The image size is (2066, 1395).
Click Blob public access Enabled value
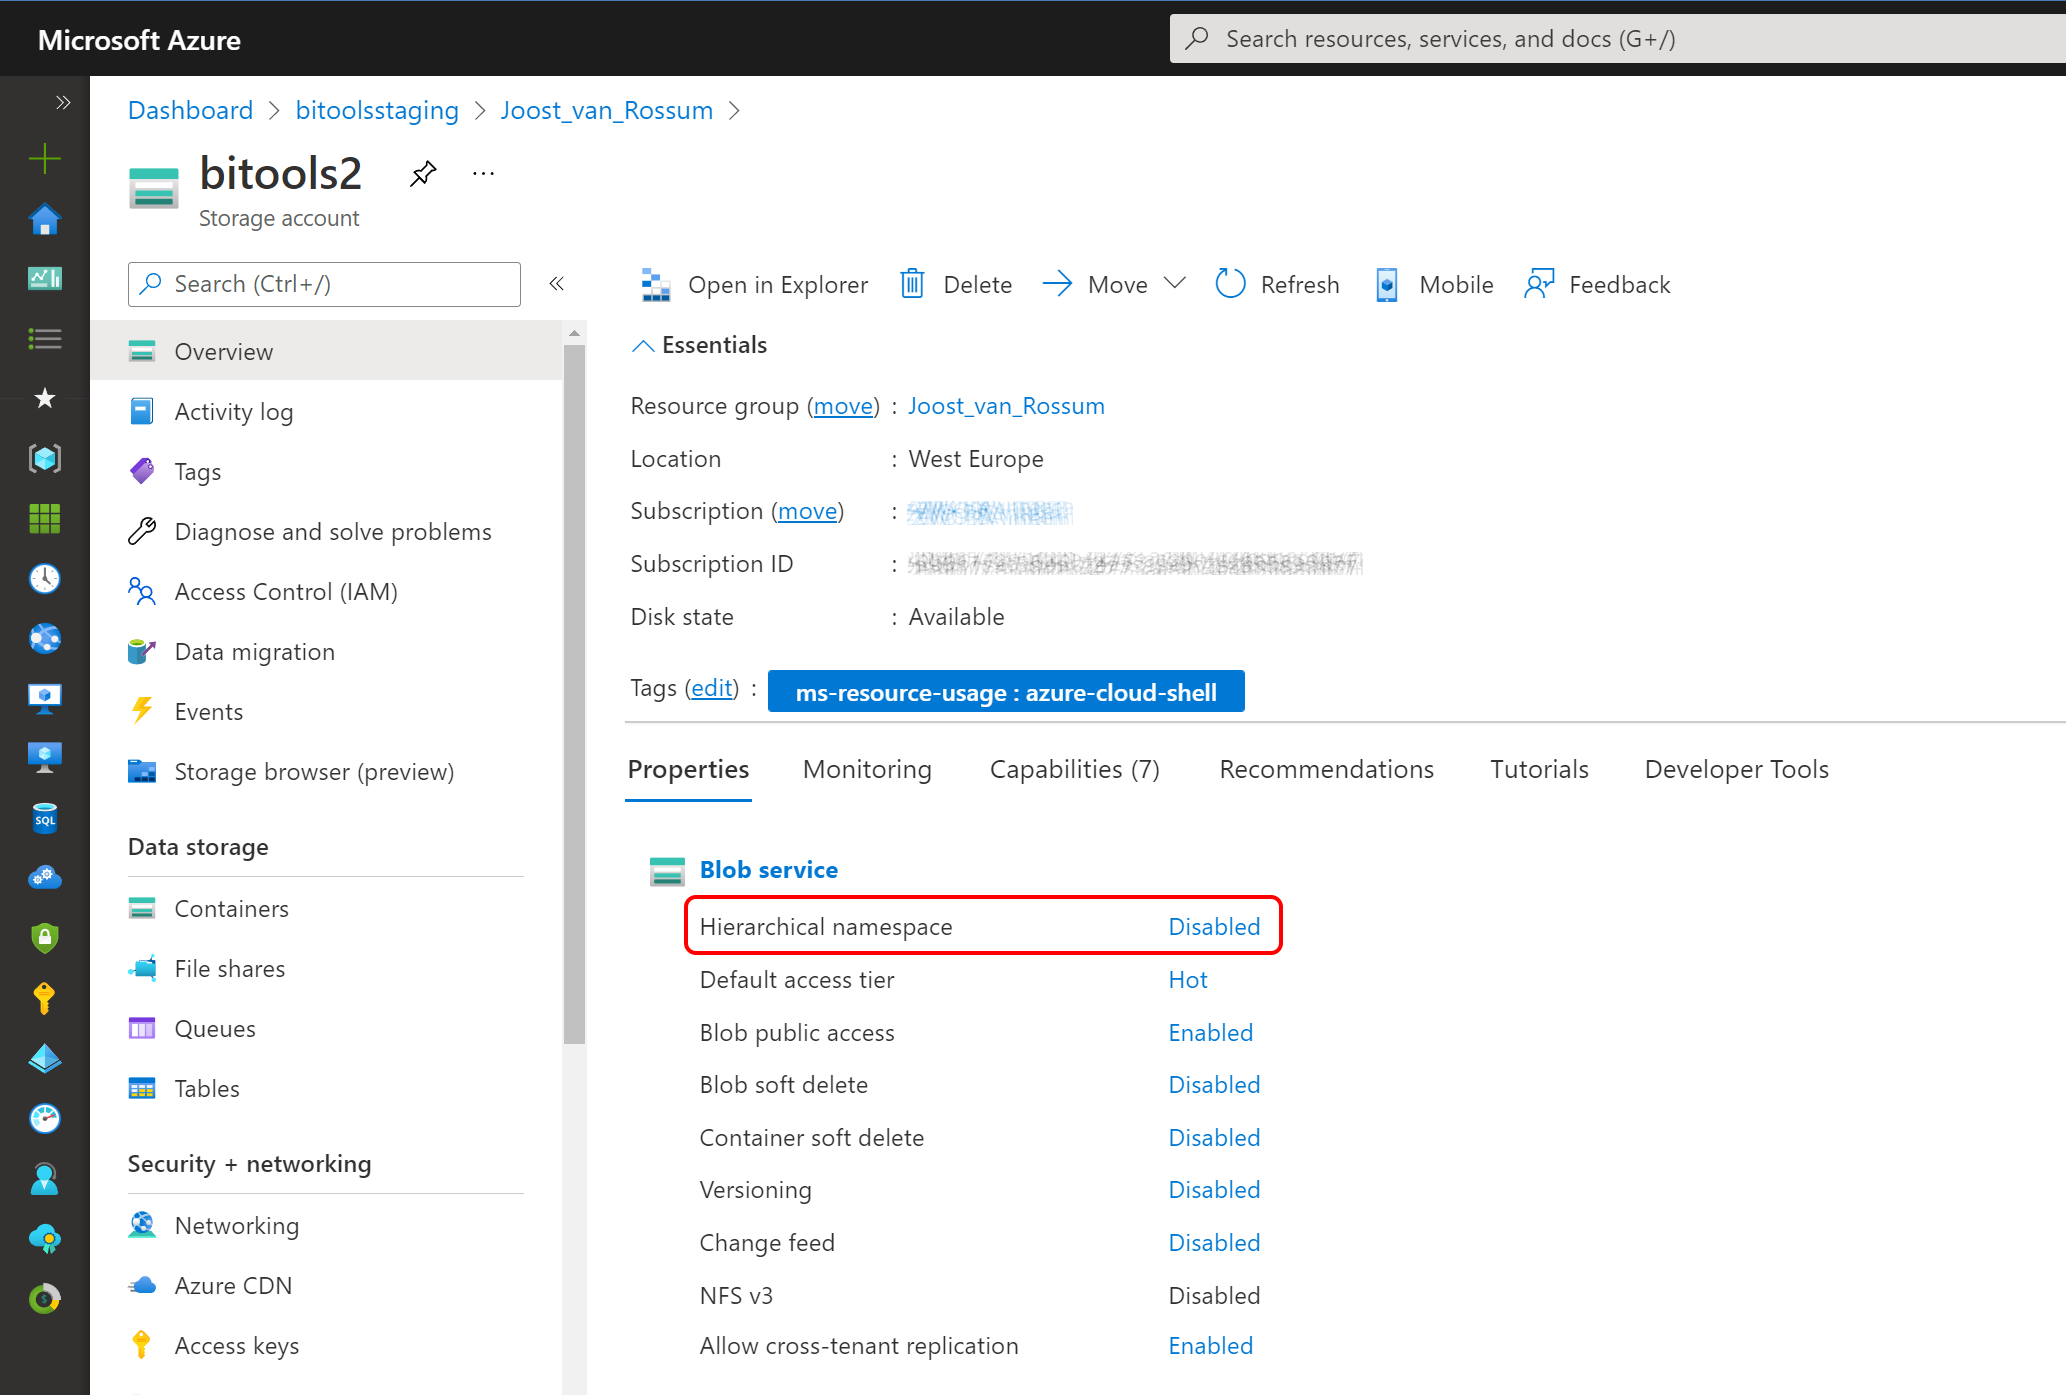[1211, 1033]
